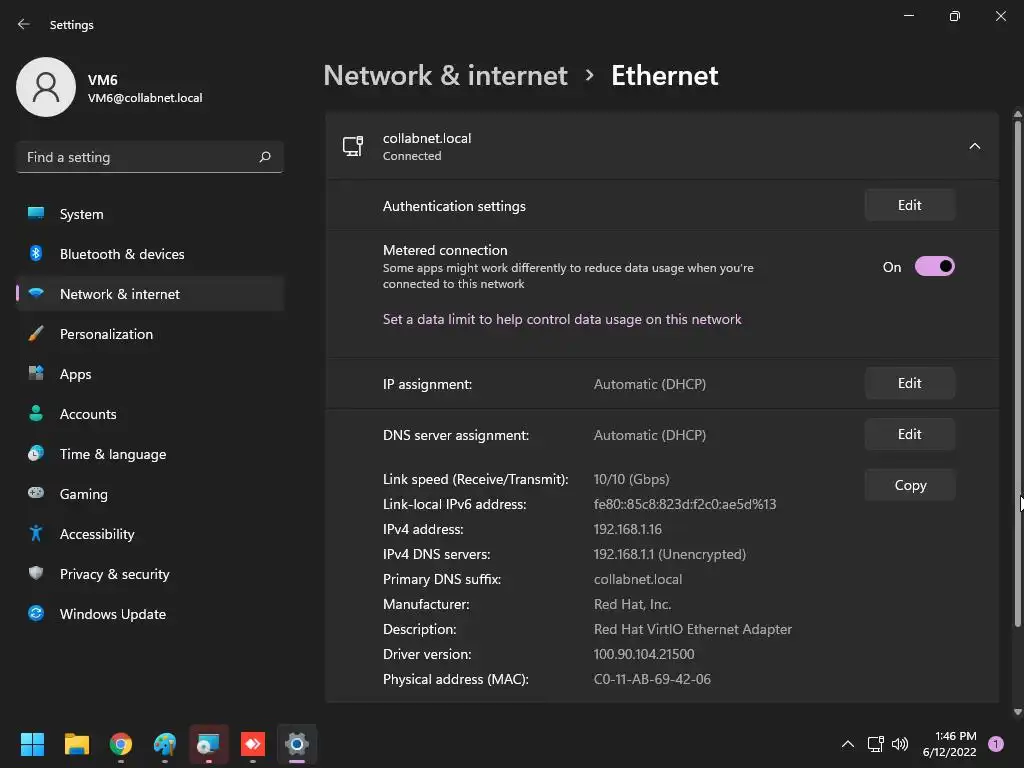The width and height of the screenshot is (1024, 768).
Task: Click the VM6 user profile avatar
Action: [x=46, y=87]
